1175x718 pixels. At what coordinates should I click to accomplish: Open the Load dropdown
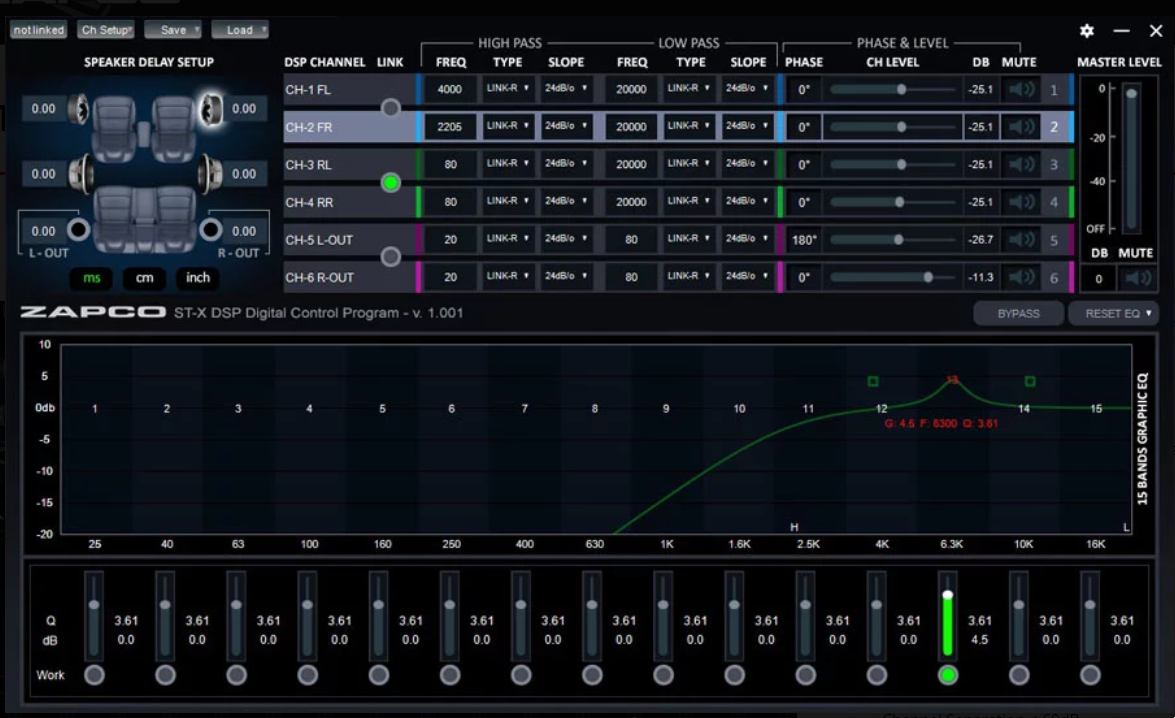[240, 30]
